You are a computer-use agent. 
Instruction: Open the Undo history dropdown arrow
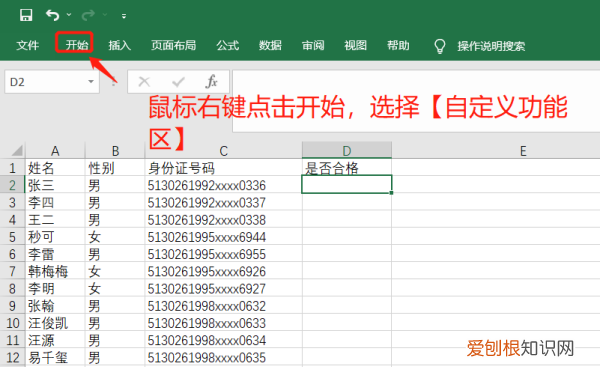(69, 15)
